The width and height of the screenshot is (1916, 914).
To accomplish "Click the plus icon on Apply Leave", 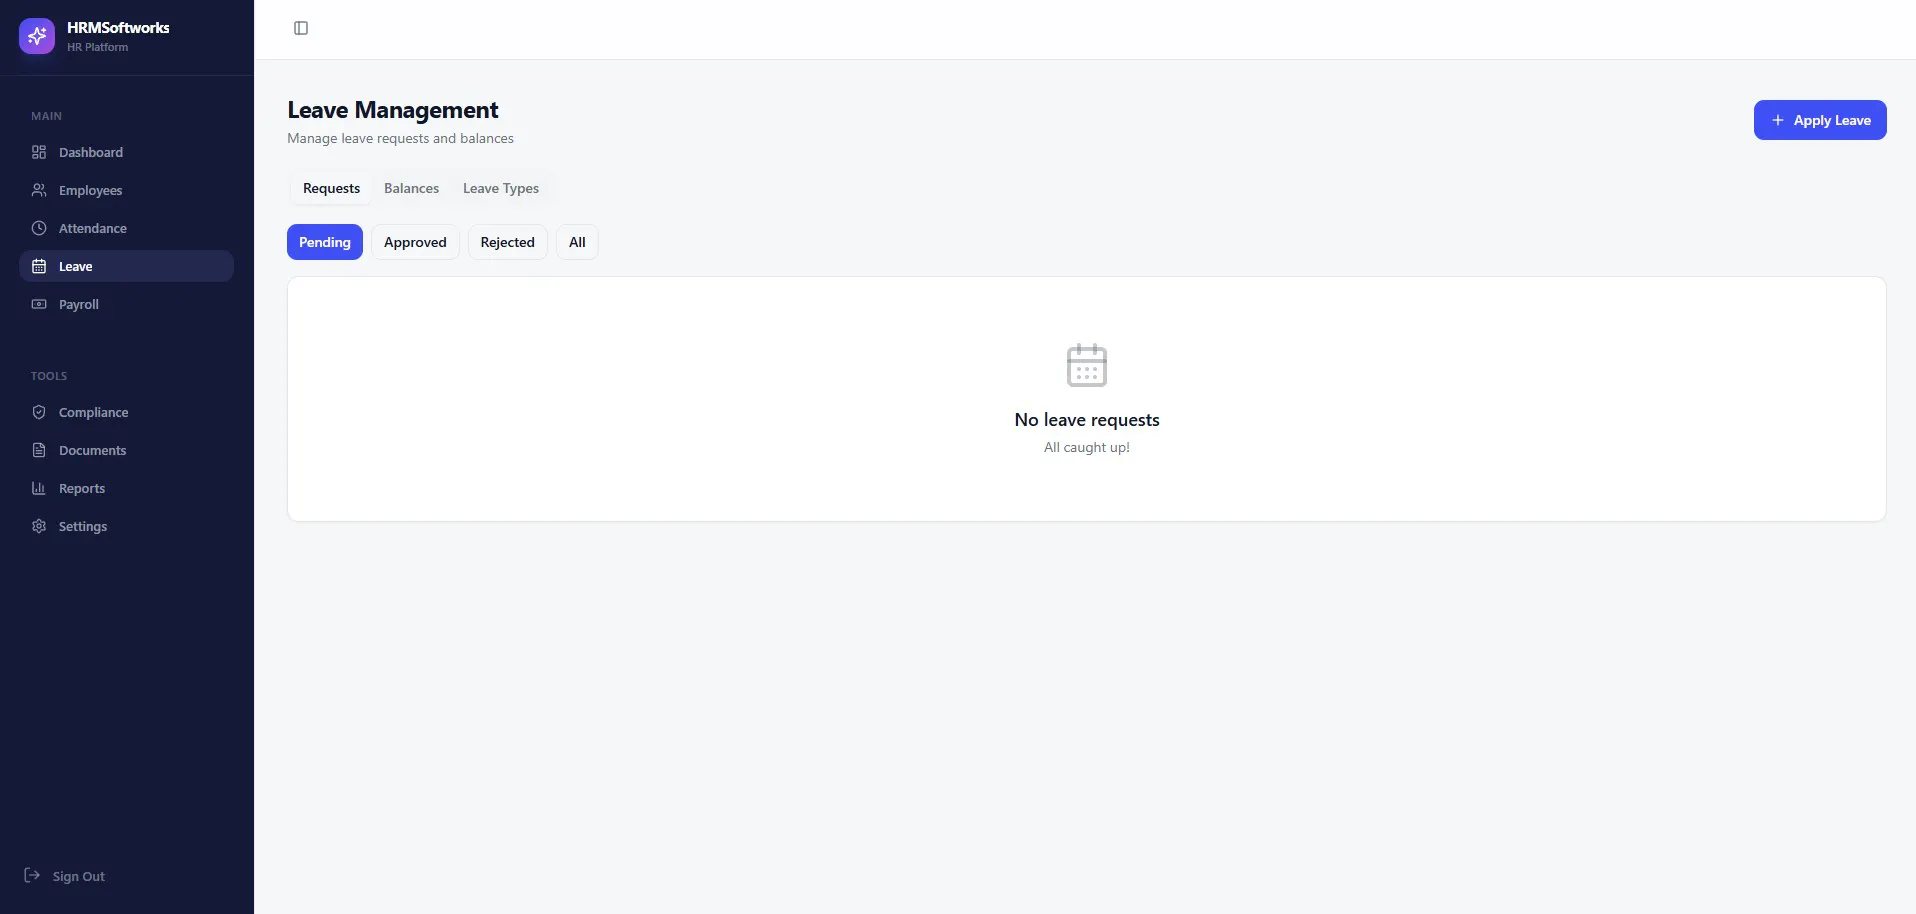I will tap(1778, 120).
